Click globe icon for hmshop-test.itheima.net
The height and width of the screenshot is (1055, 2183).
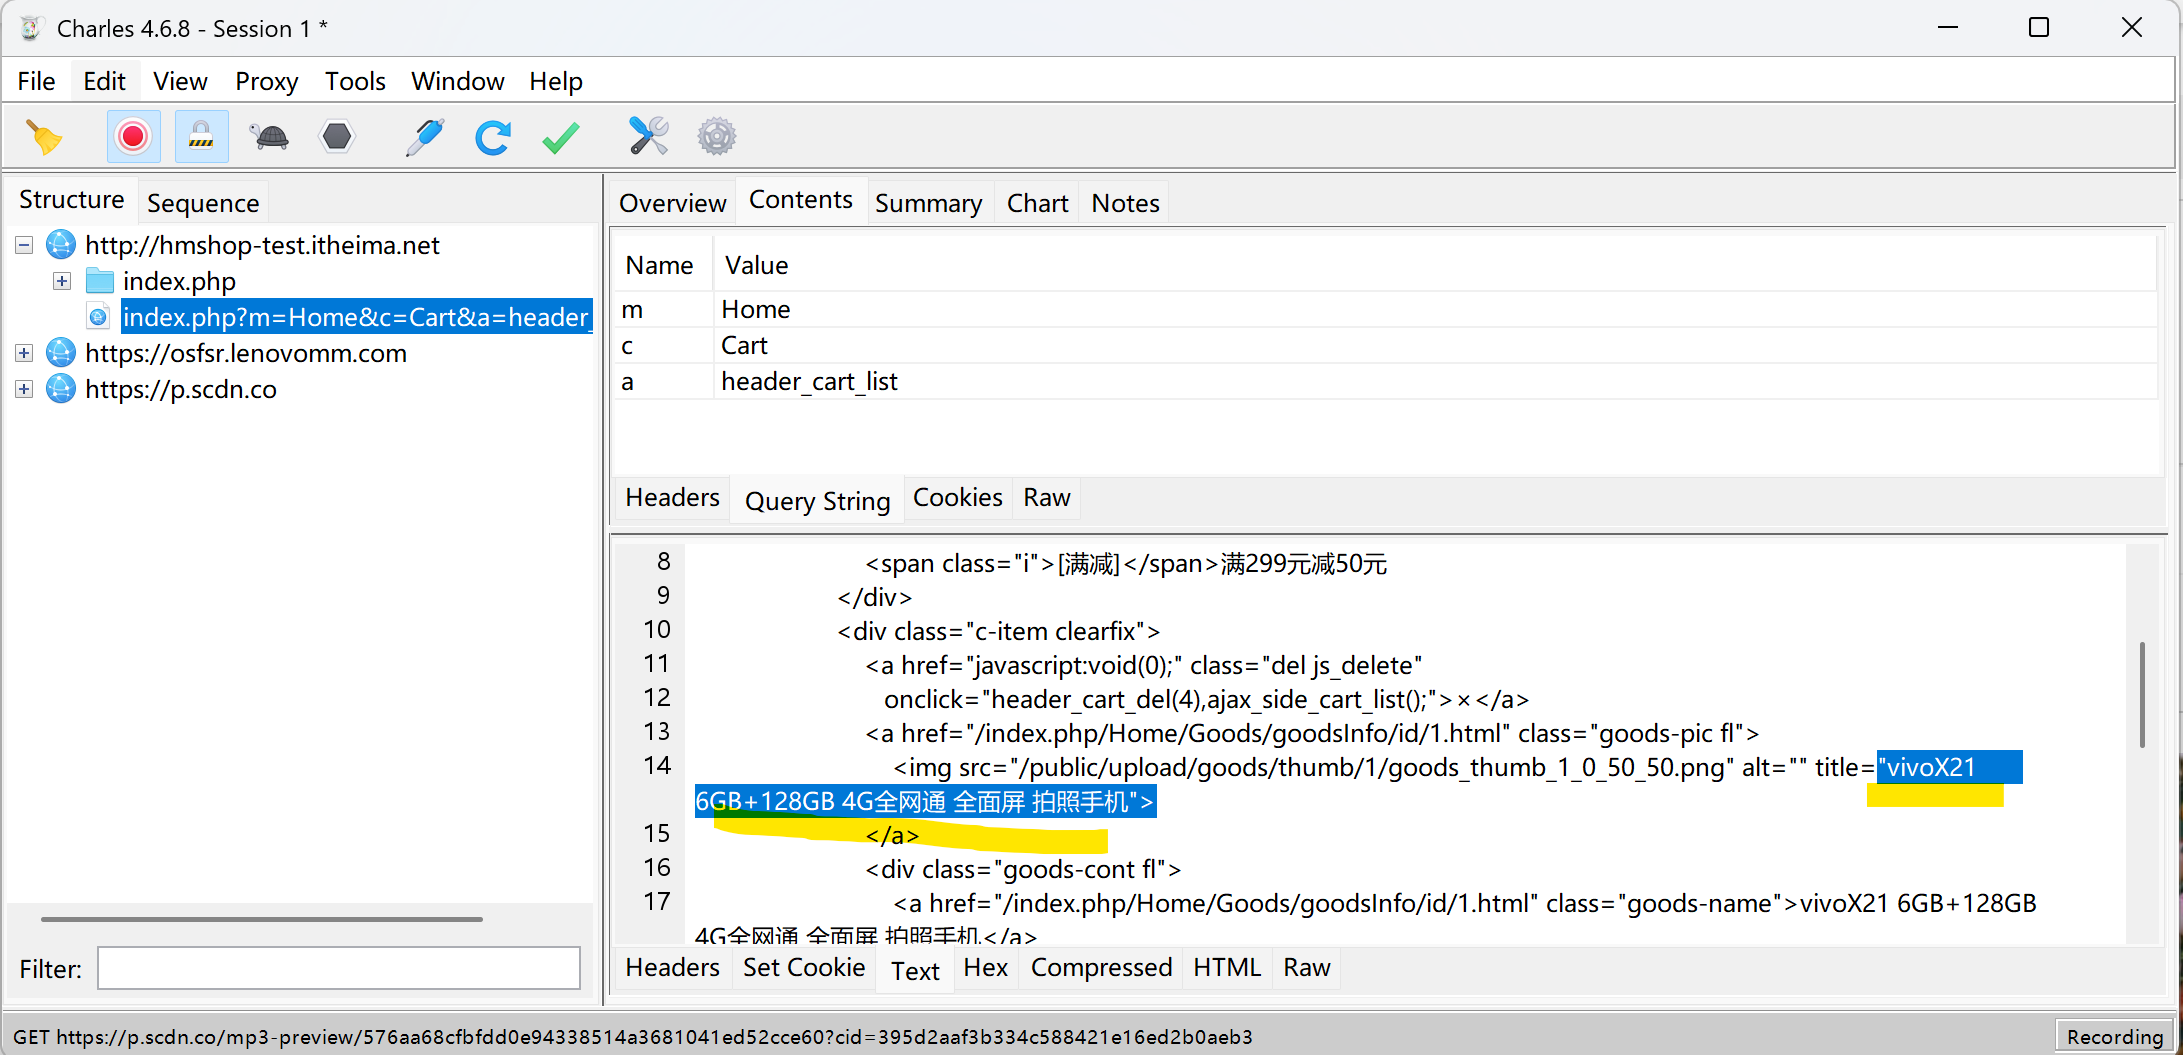pyautogui.click(x=61, y=245)
